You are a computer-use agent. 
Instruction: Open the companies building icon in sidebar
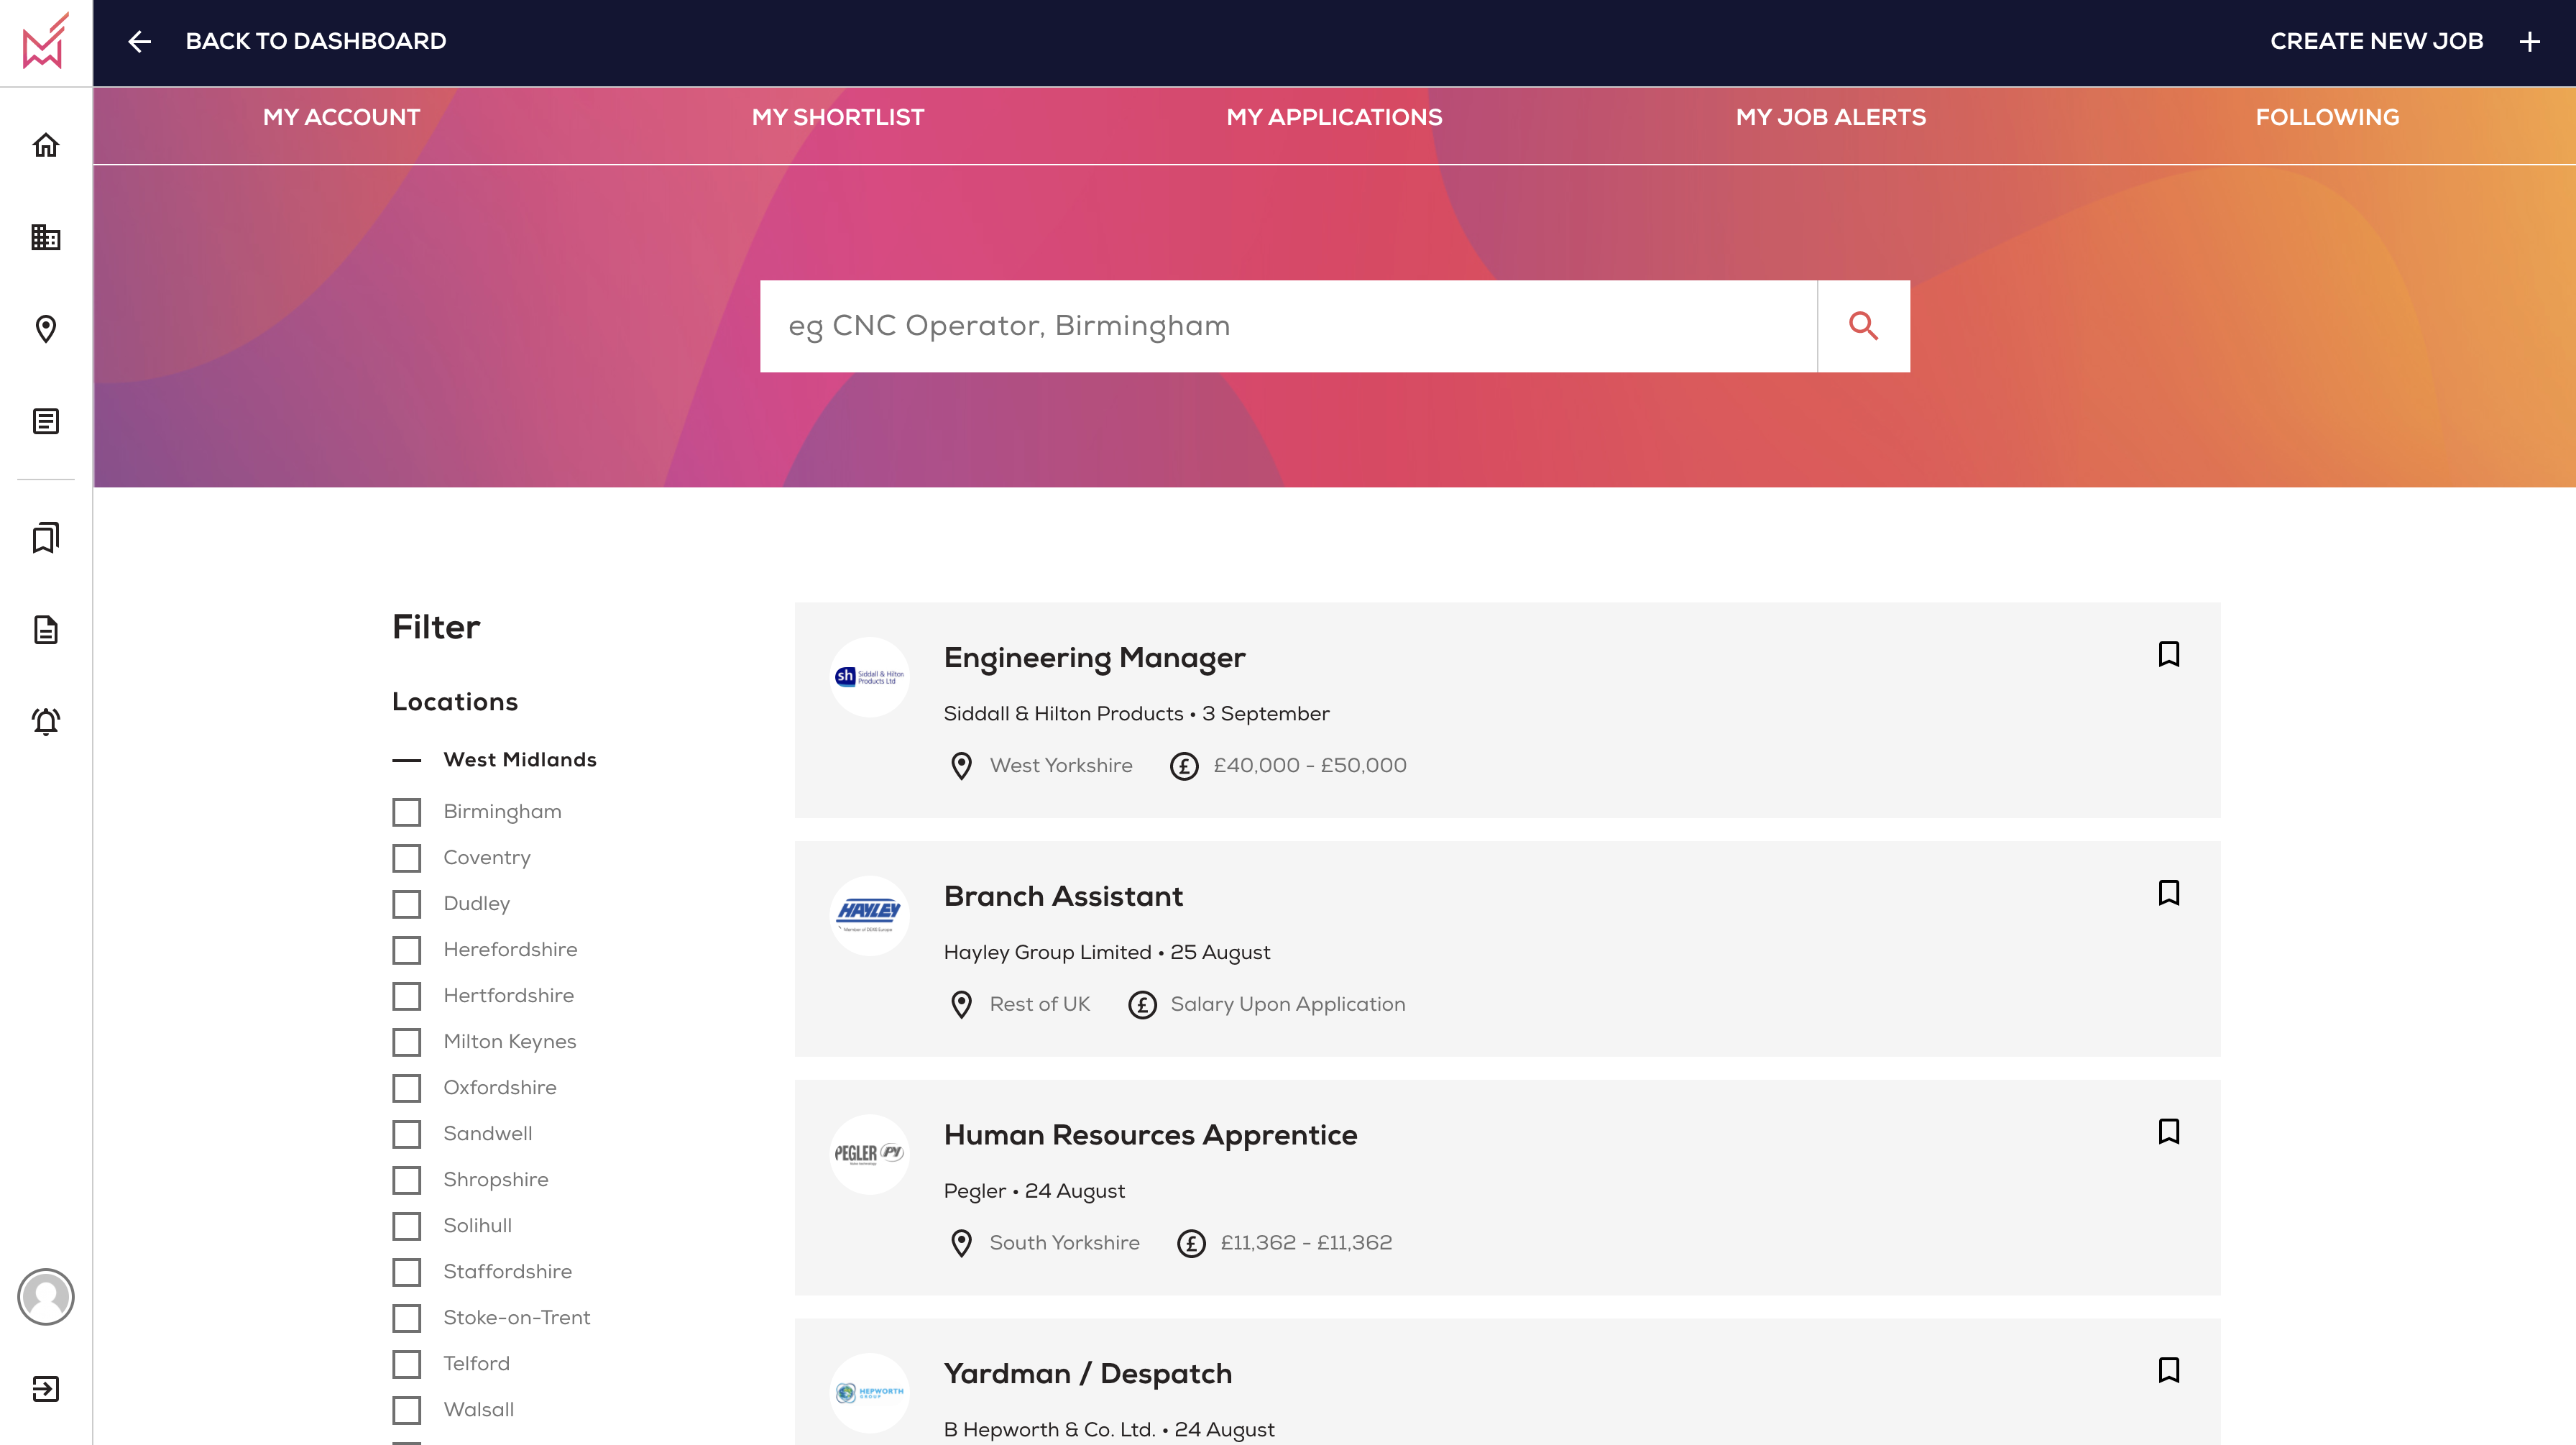coord(46,237)
